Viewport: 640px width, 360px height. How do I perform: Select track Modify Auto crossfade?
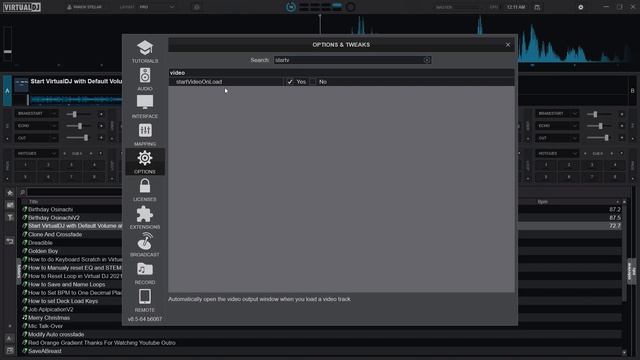[x=56, y=334]
